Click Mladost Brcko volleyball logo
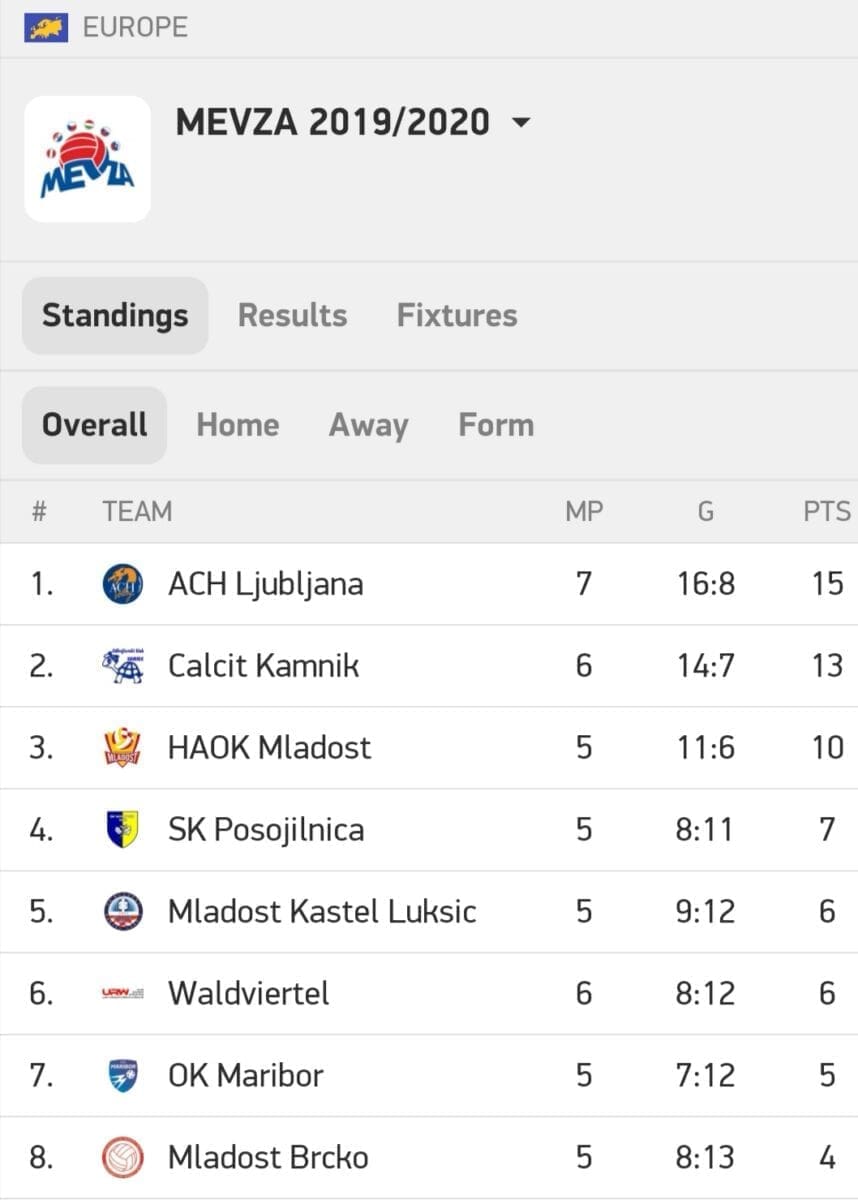 (x=122, y=1158)
